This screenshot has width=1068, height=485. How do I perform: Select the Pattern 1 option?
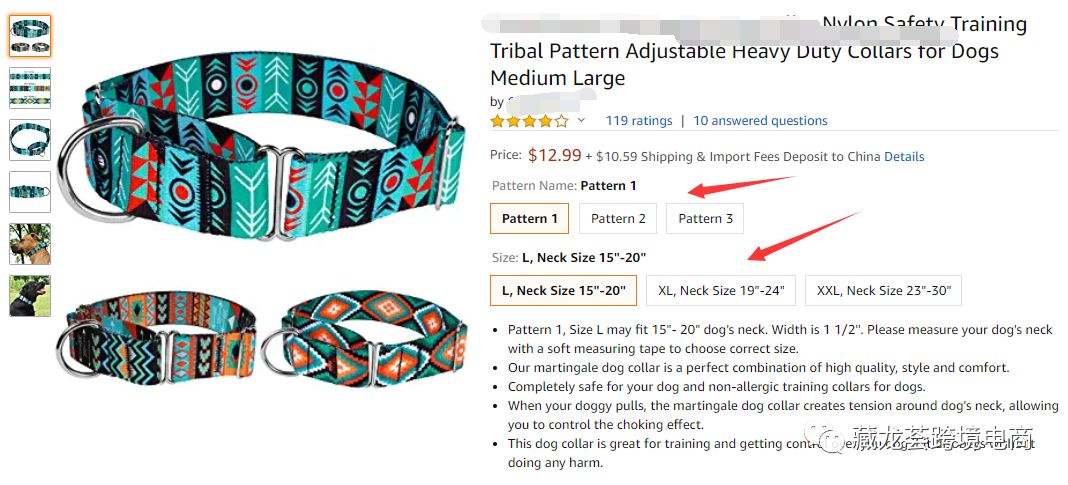(530, 219)
